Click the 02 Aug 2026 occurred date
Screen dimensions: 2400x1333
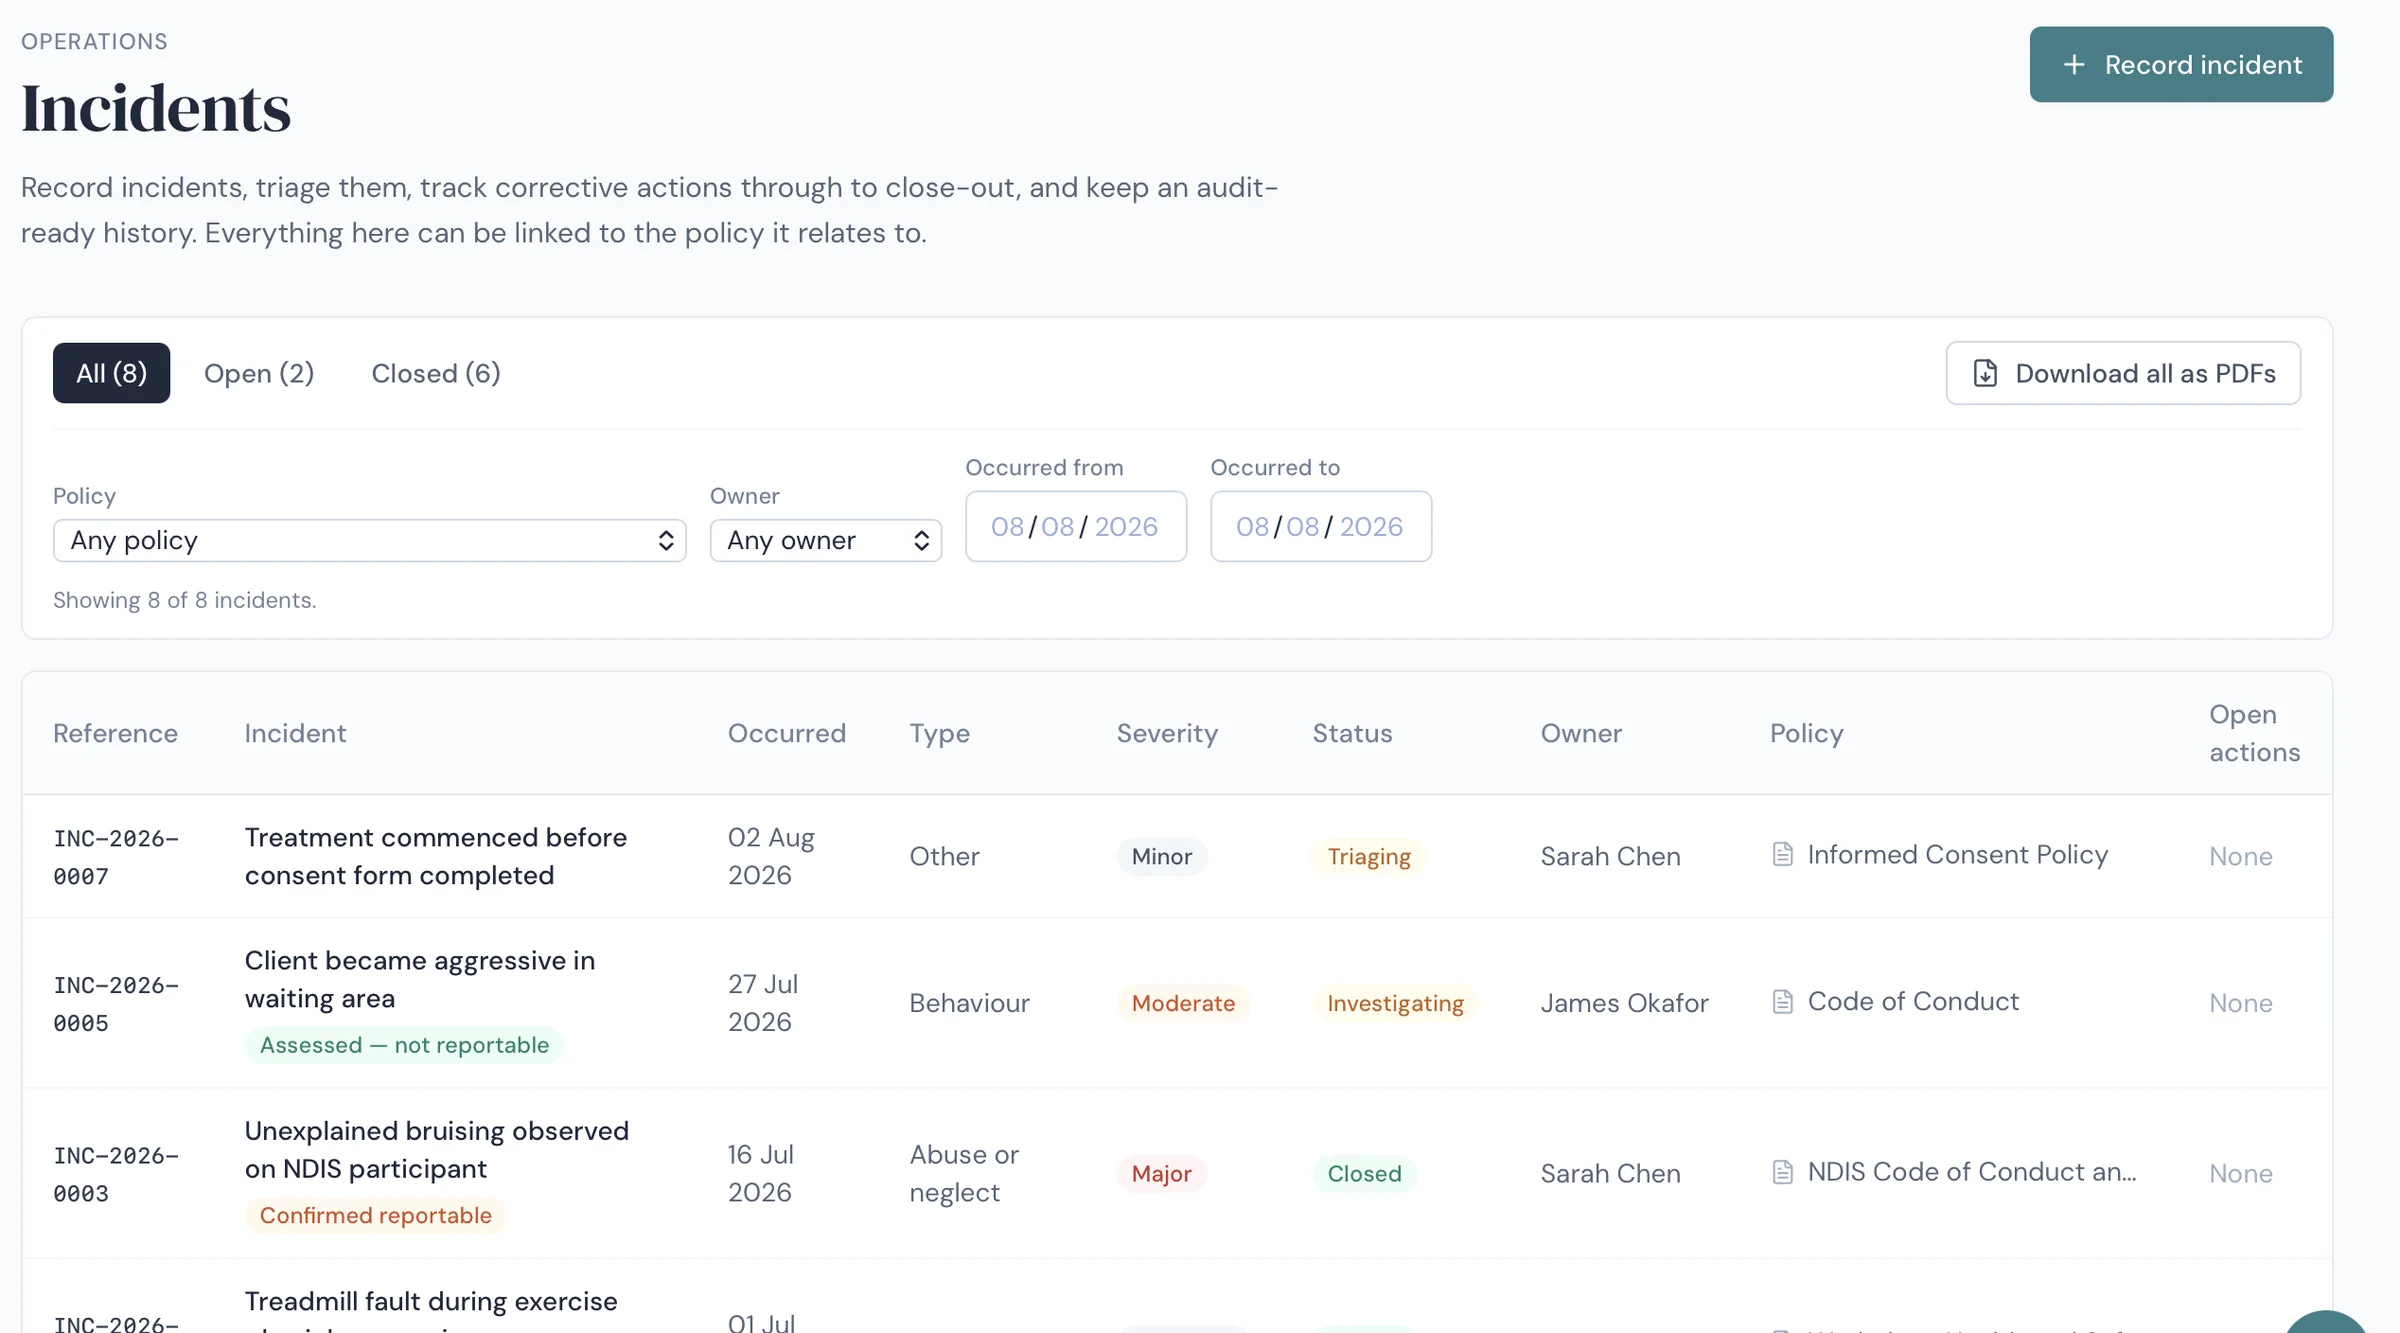[x=771, y=856]
